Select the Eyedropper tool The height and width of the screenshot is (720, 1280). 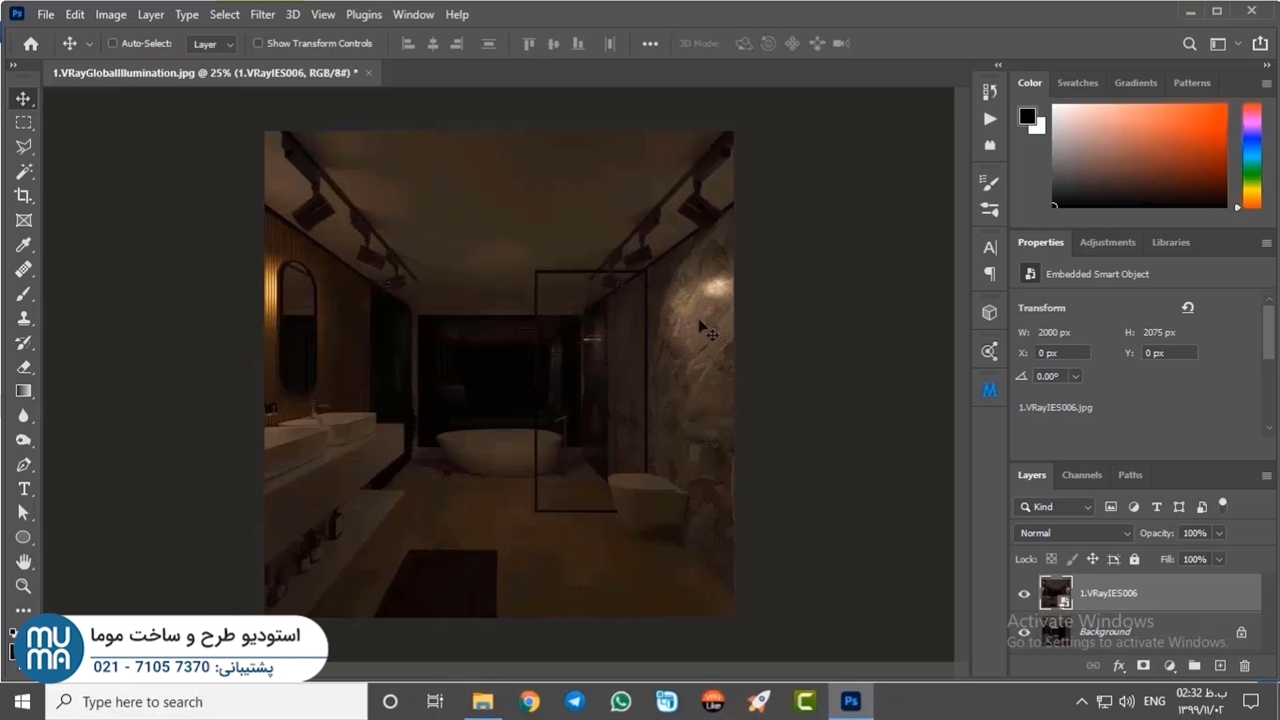pyautogui.click(x=23, y=245)
